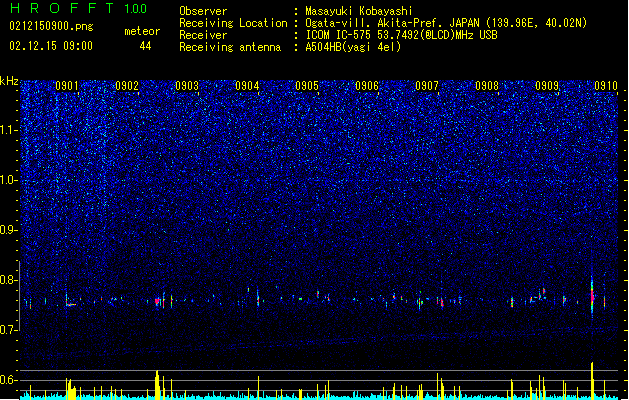Click the Observer label
Screen dimensions: 629x400
click(203, 11)
